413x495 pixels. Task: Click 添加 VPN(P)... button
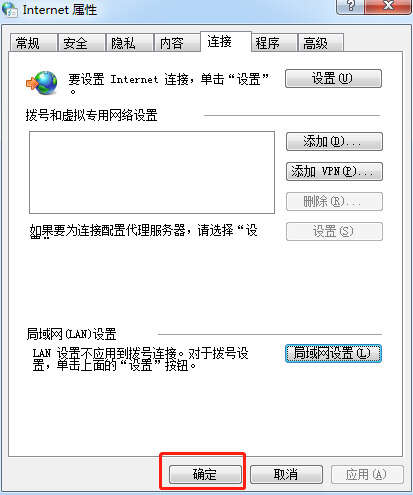pos(334,172)
